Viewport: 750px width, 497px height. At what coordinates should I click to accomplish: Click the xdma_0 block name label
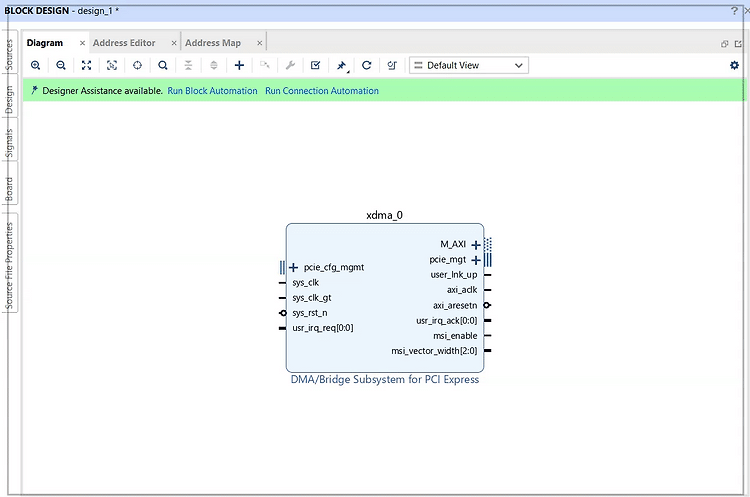385,215
